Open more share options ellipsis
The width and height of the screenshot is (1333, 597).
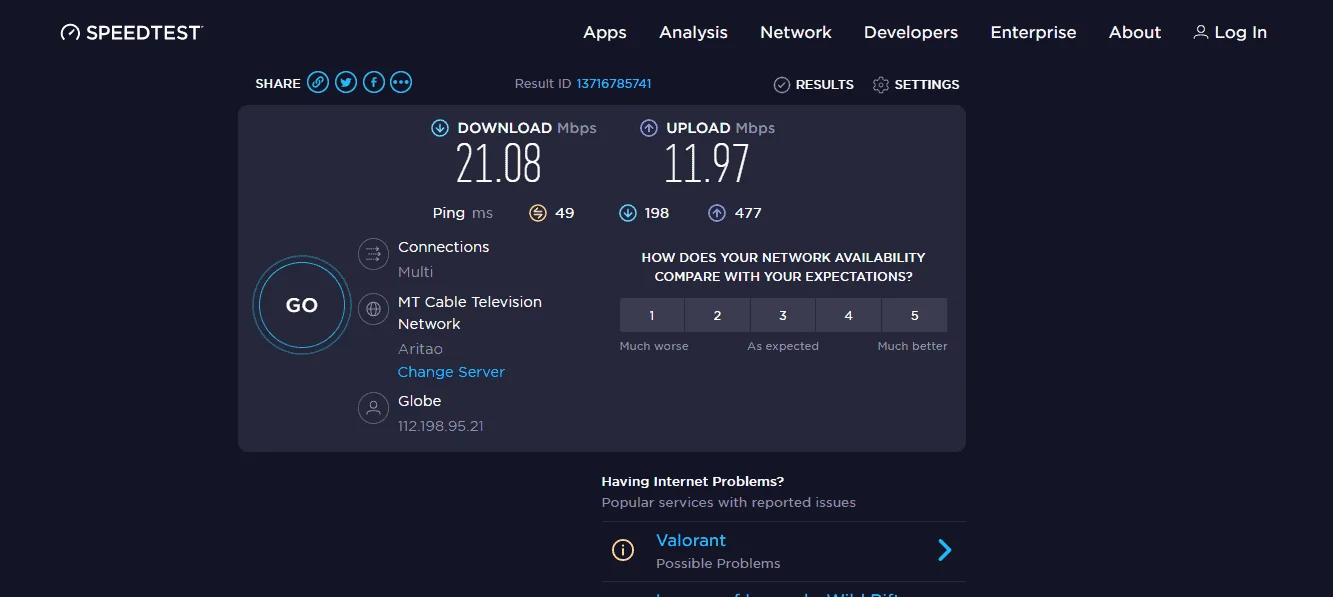pyautogui.click(x=401, y=83)
